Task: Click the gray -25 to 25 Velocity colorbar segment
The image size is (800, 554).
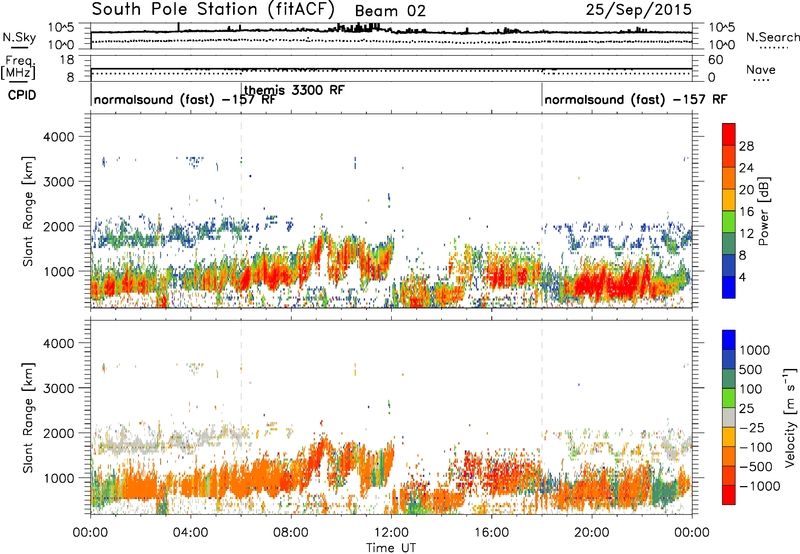Action: [x=729, y=418]
